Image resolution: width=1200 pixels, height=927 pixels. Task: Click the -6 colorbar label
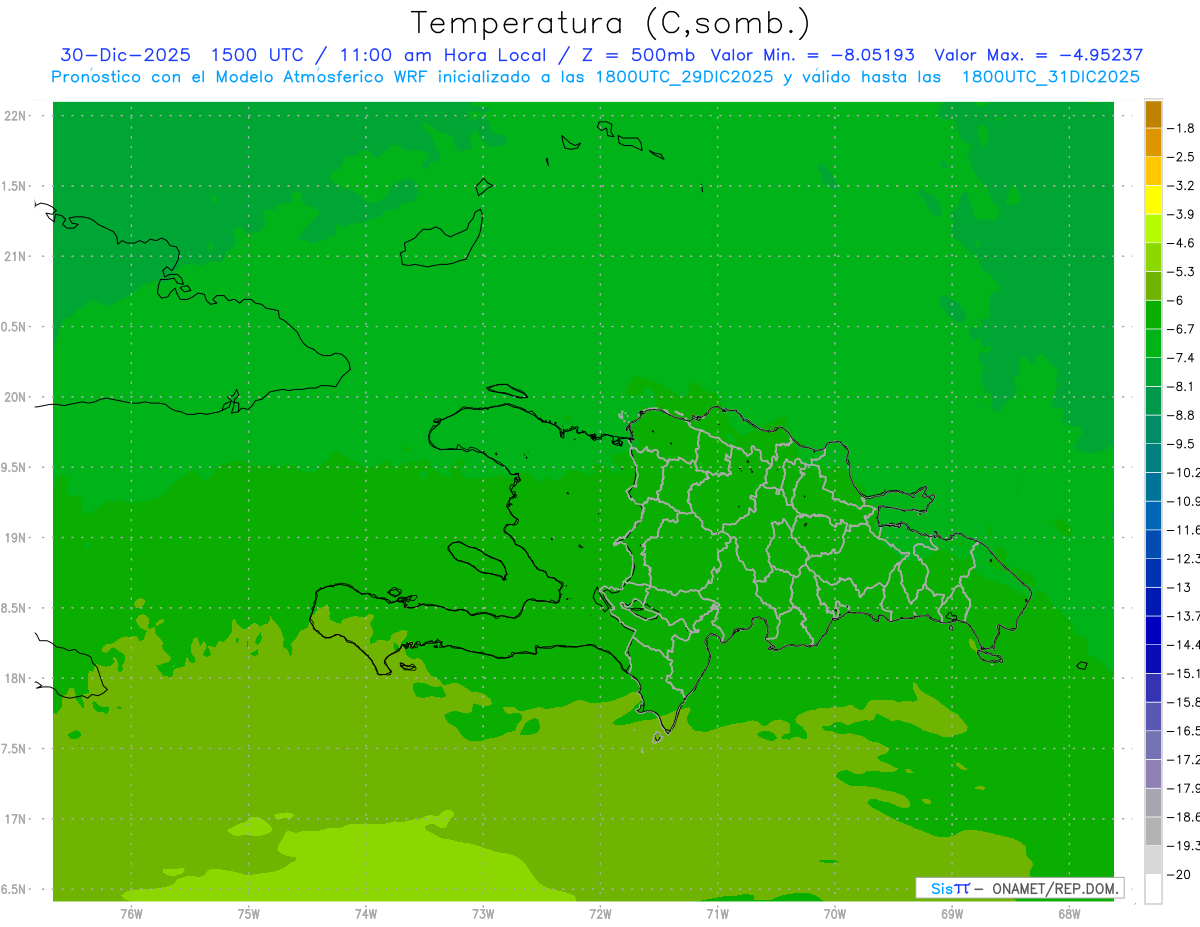1178,300
